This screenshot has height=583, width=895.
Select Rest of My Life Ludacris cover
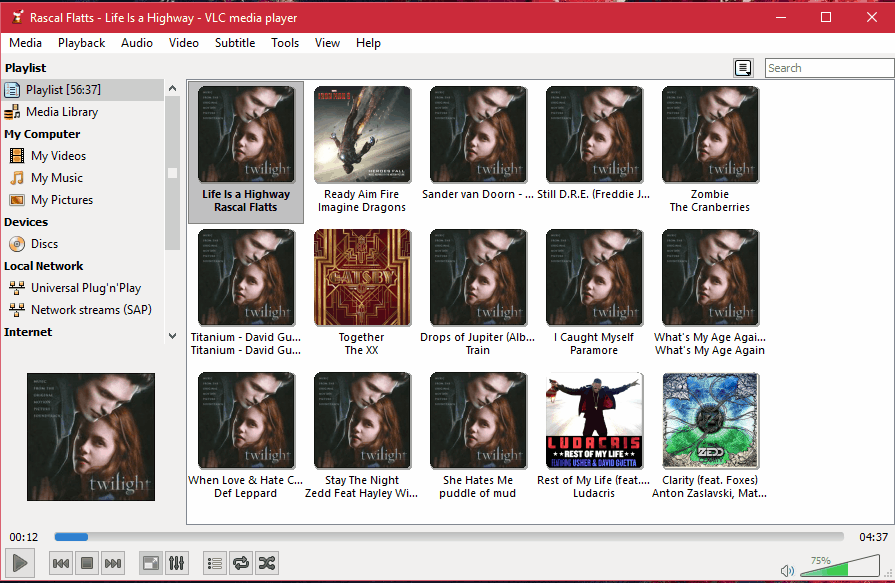pyautogui.click(x=594, y=421)
